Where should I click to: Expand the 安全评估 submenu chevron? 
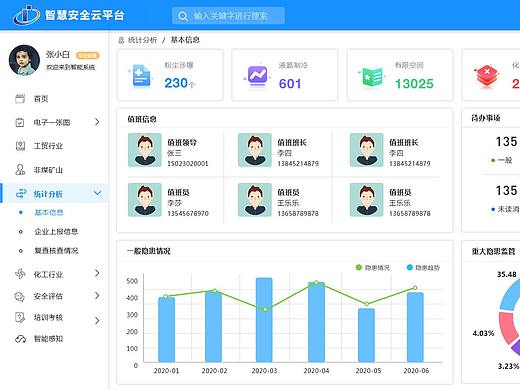tap(97, 296)
